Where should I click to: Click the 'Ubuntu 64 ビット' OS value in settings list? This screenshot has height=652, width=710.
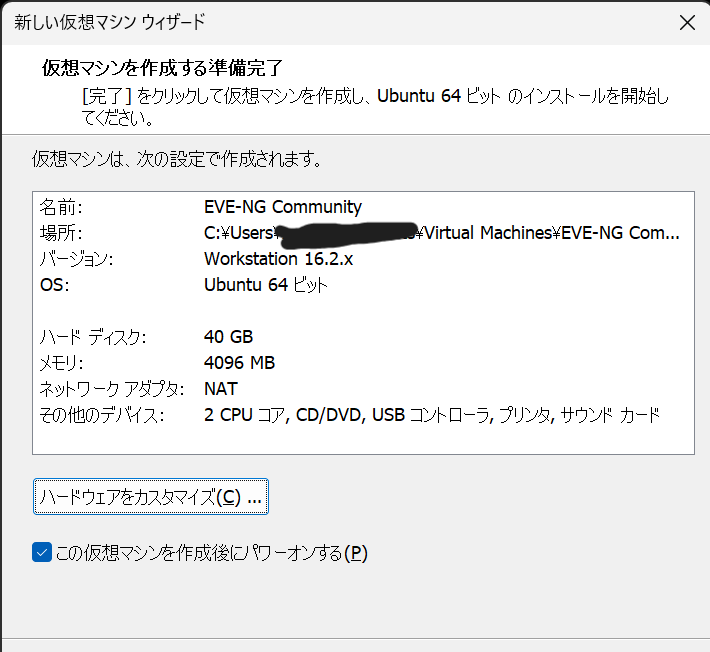[x=265, y=285]
